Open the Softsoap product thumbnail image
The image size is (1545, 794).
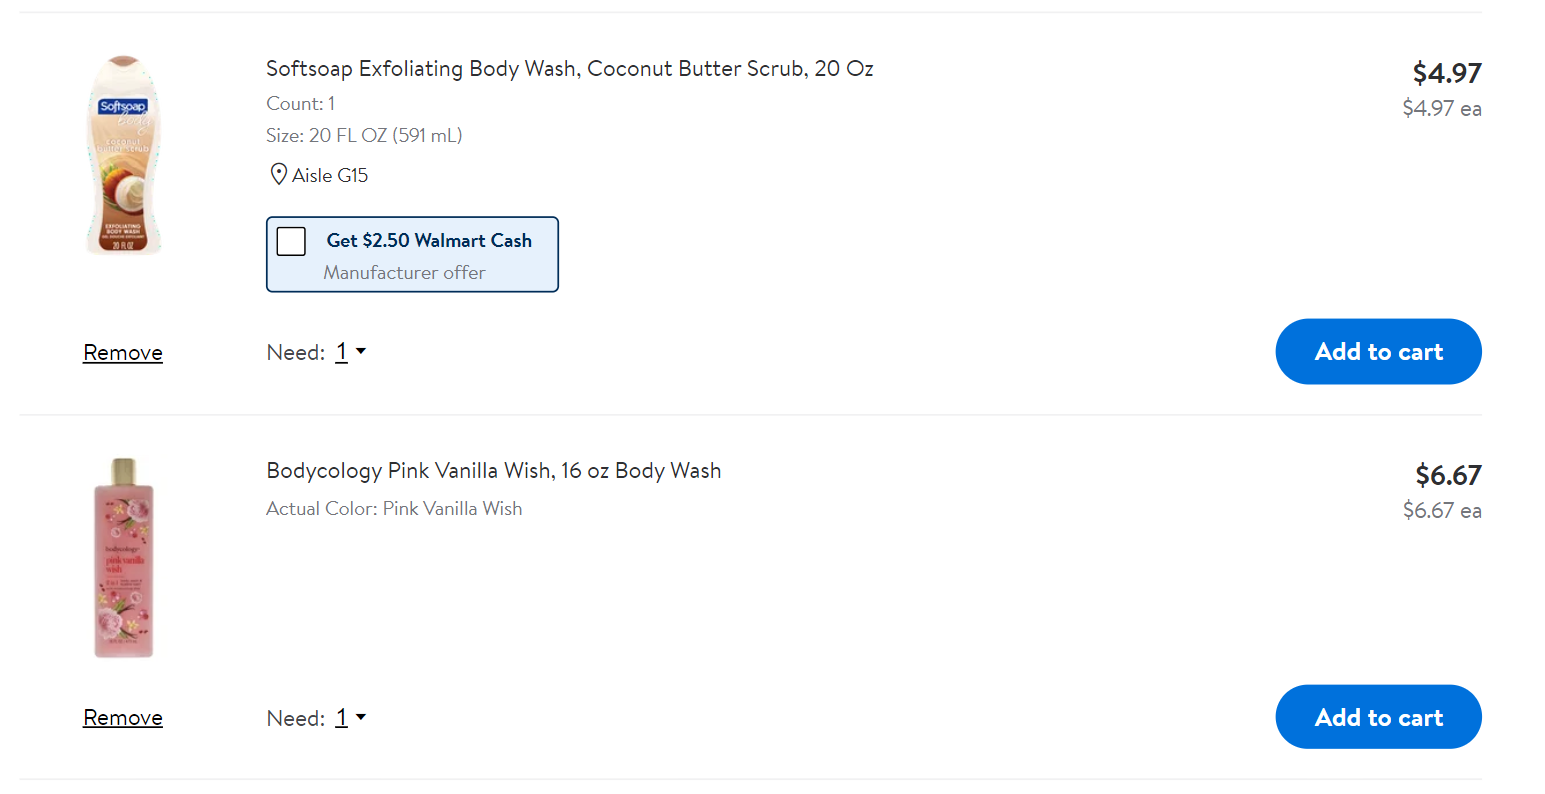(124, 155)
